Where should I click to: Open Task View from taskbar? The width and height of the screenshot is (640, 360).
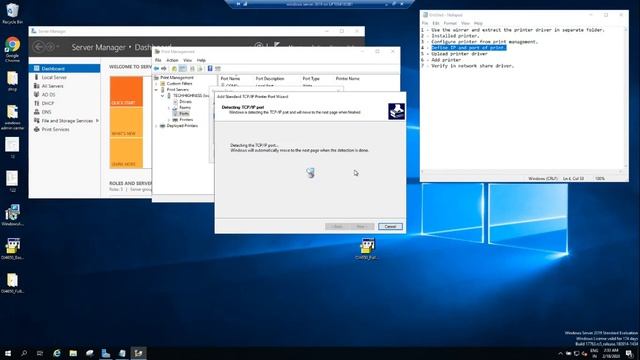(x=40, y=353)
